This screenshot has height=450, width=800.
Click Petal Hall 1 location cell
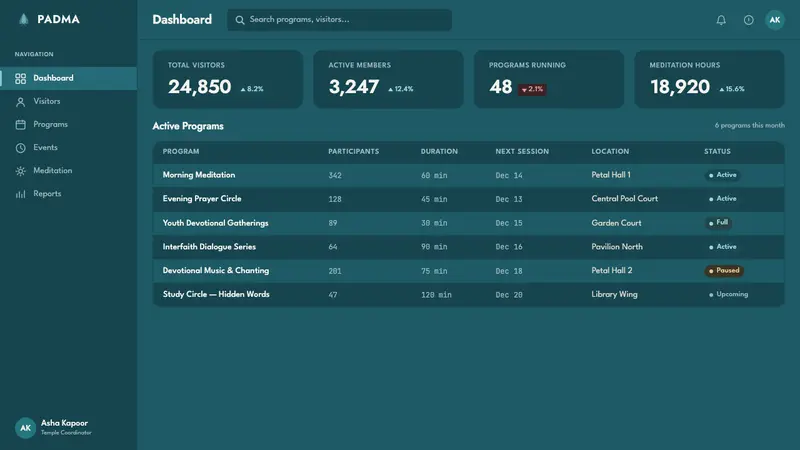click(x=611, y=175)
